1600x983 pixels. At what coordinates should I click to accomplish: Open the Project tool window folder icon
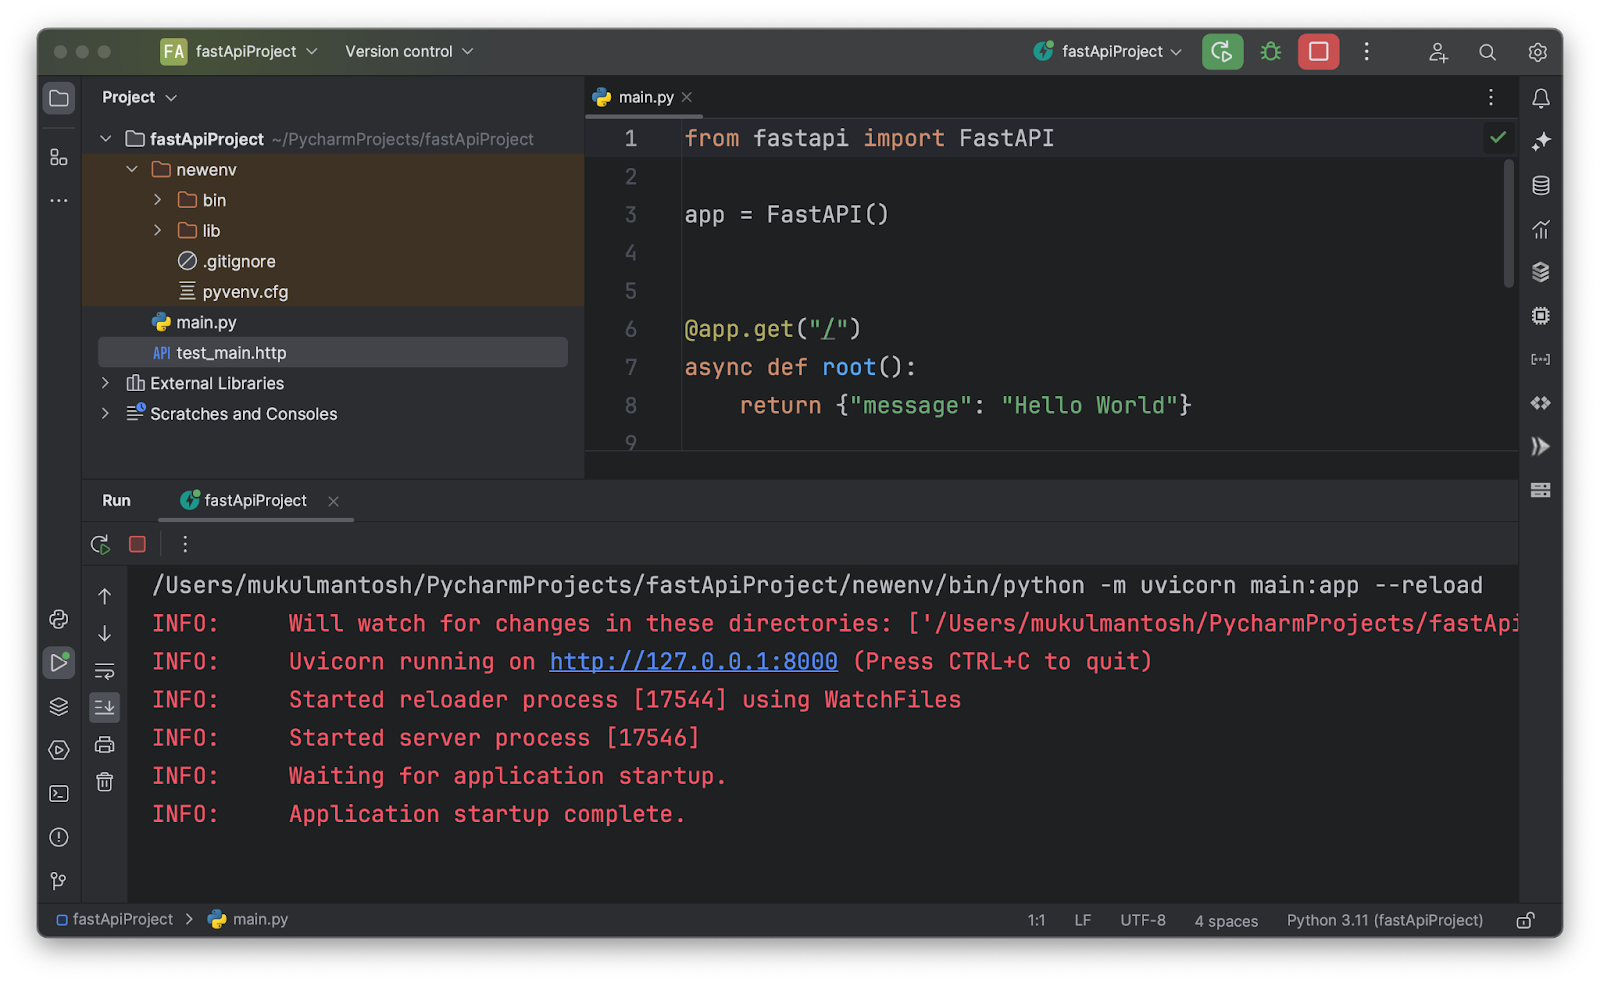tap(59, 98)
